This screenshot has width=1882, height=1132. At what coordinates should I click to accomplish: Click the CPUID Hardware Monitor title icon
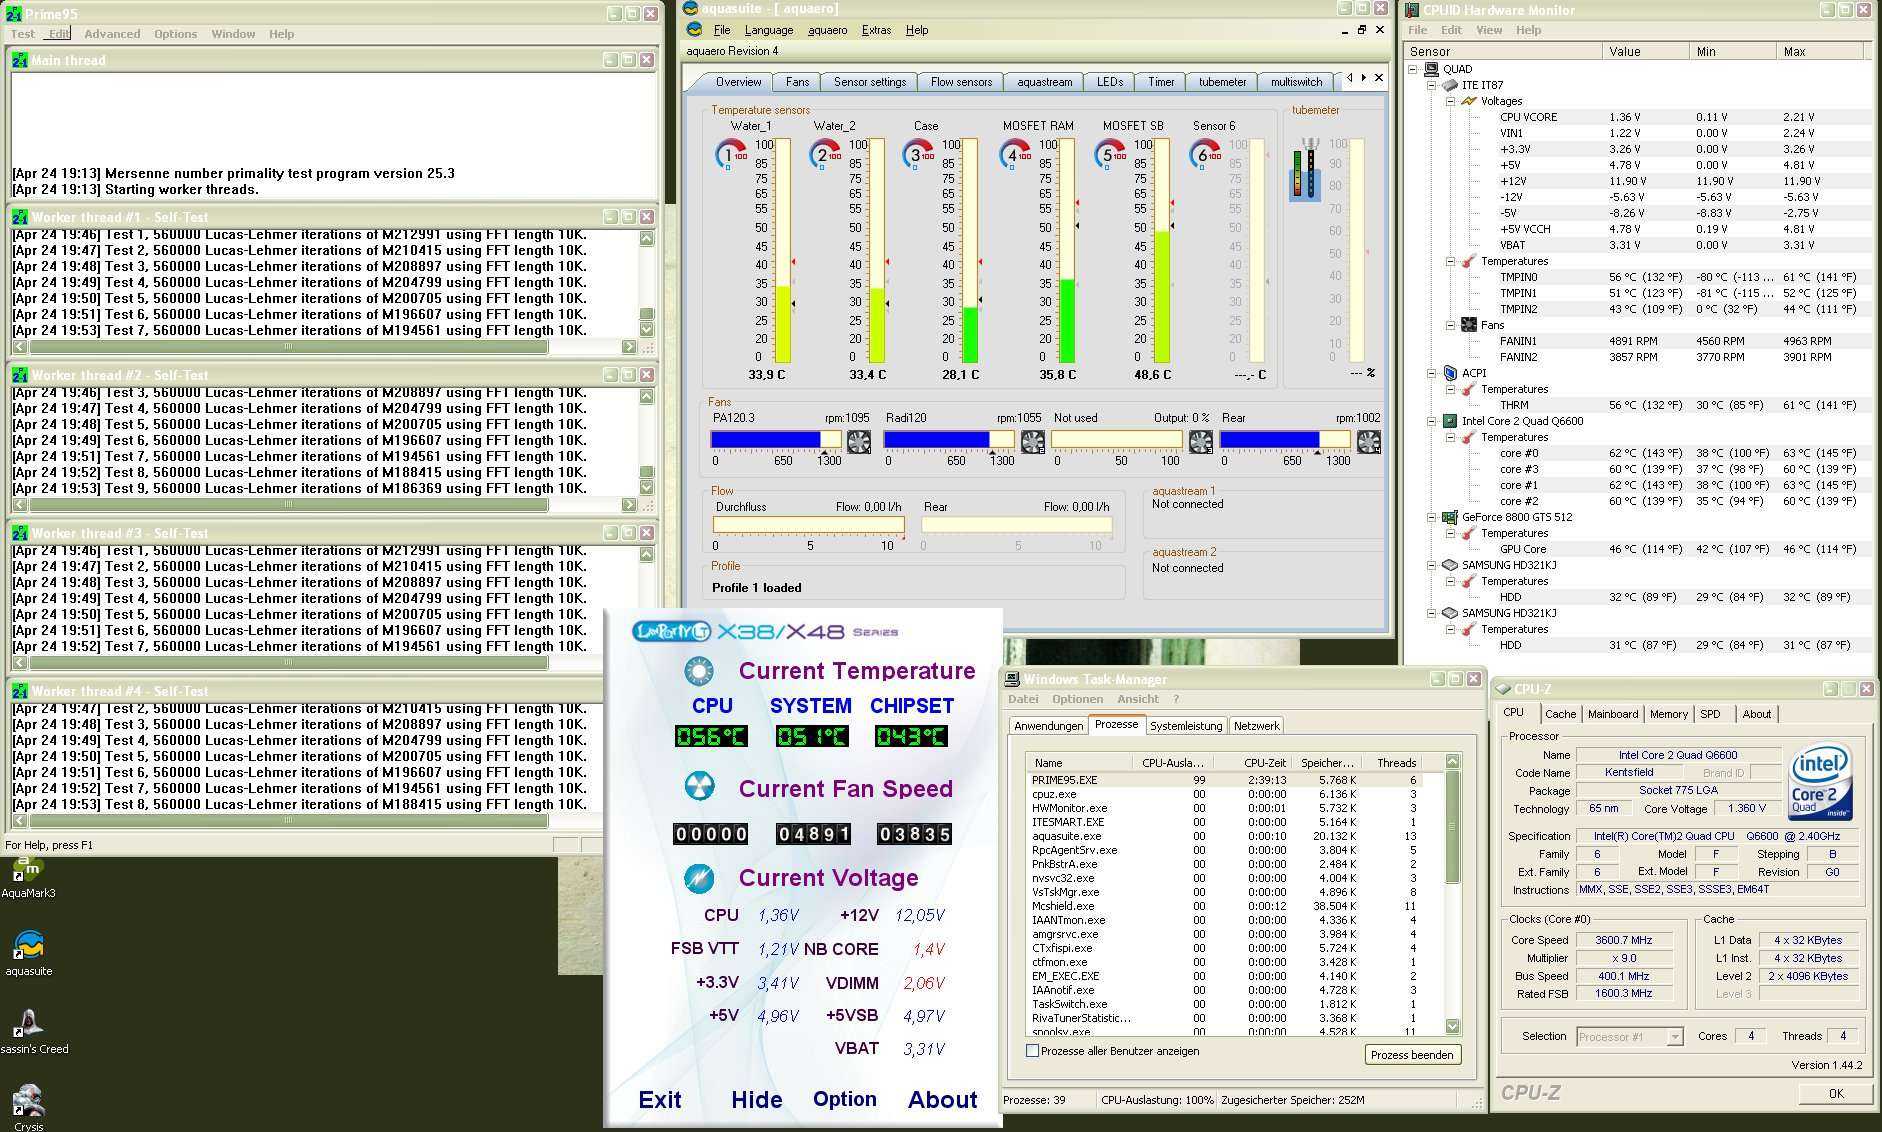click(x=1412, y=10)
